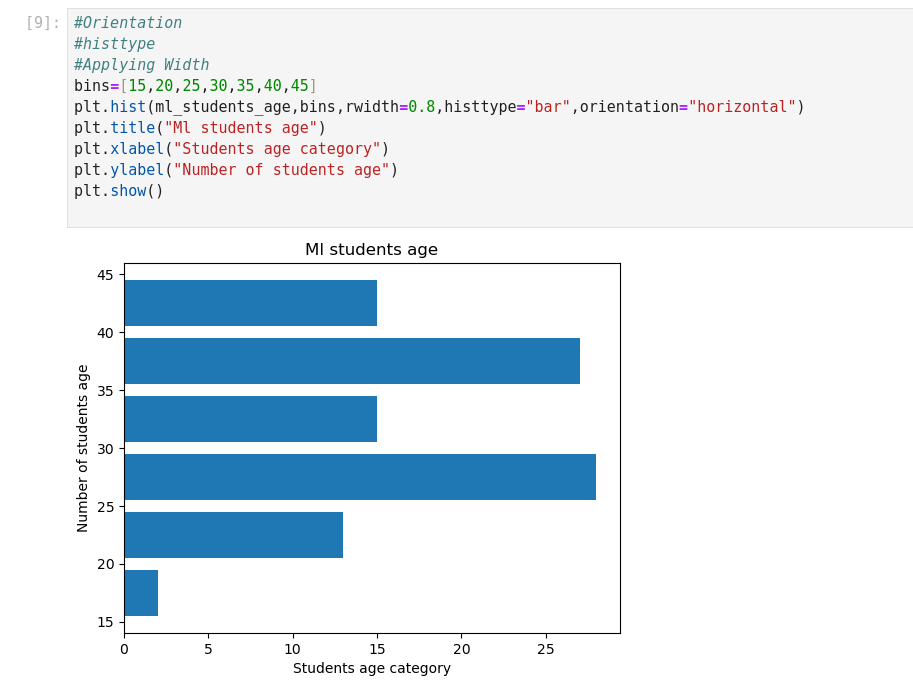Place cursor on the #Orientation comment line

coord(128,23)
